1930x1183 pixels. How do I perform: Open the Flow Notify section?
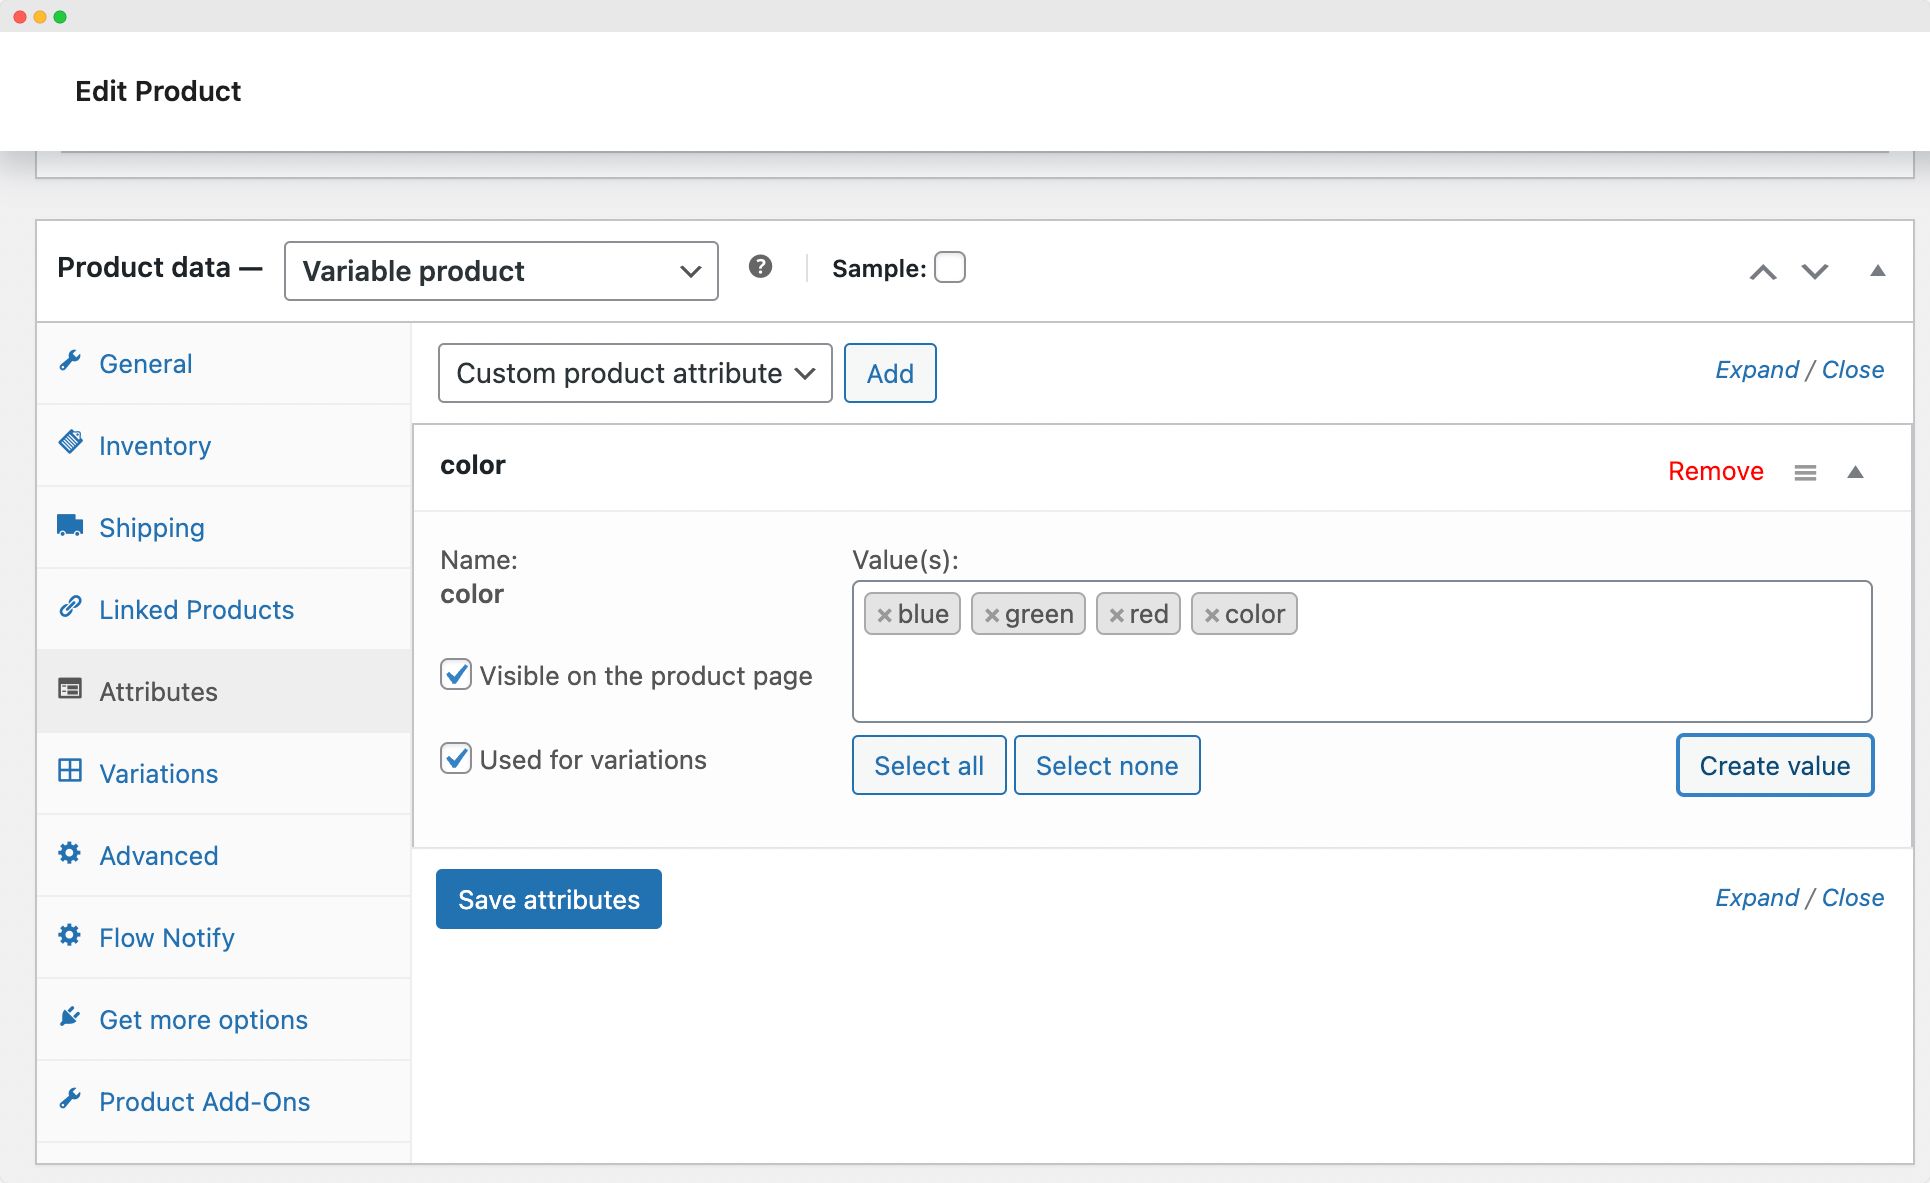tap(166, 937)
